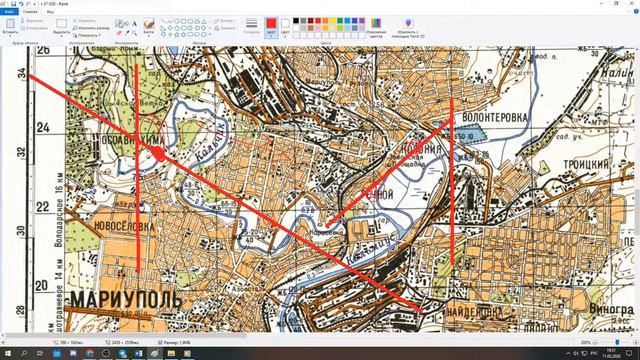640x360 pixels.
Task: Select the Color picker eyedropper tool
Action: (127, 33)
